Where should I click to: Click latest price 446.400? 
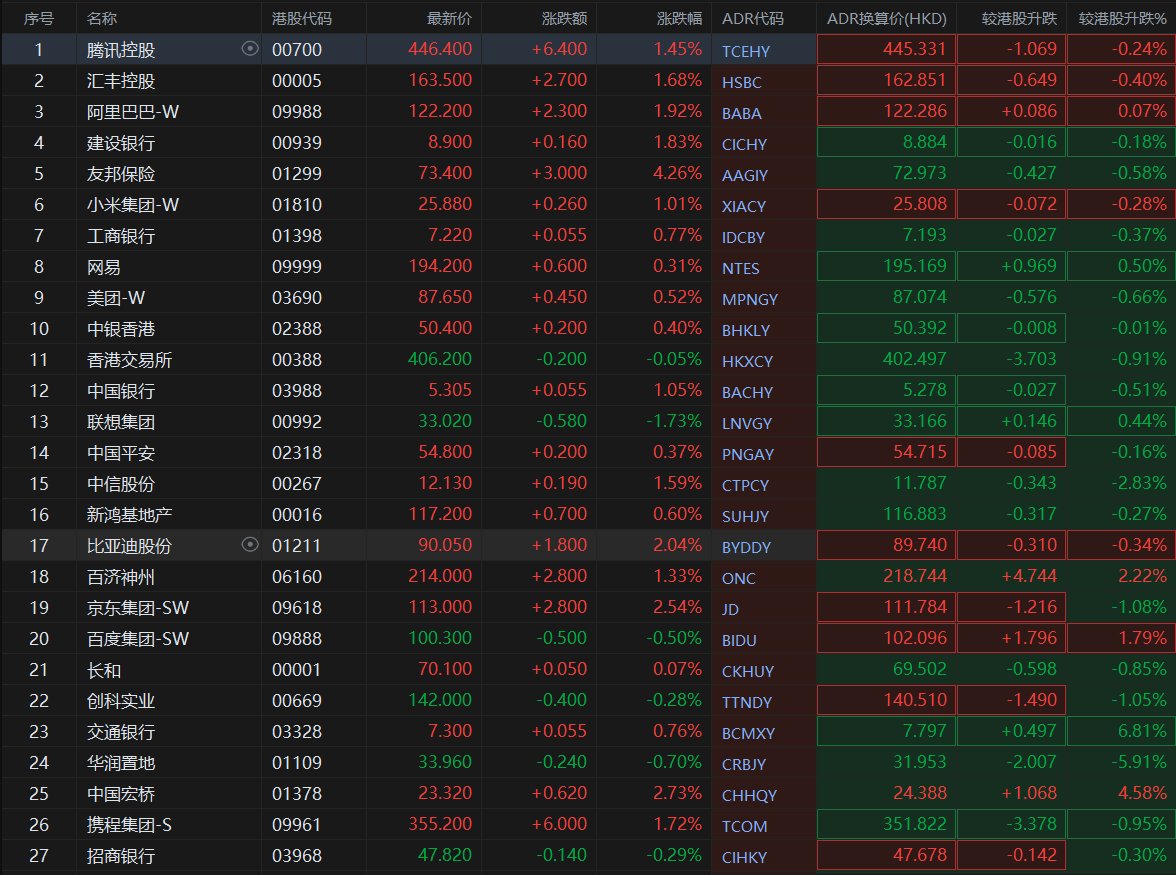click(440, 49)
